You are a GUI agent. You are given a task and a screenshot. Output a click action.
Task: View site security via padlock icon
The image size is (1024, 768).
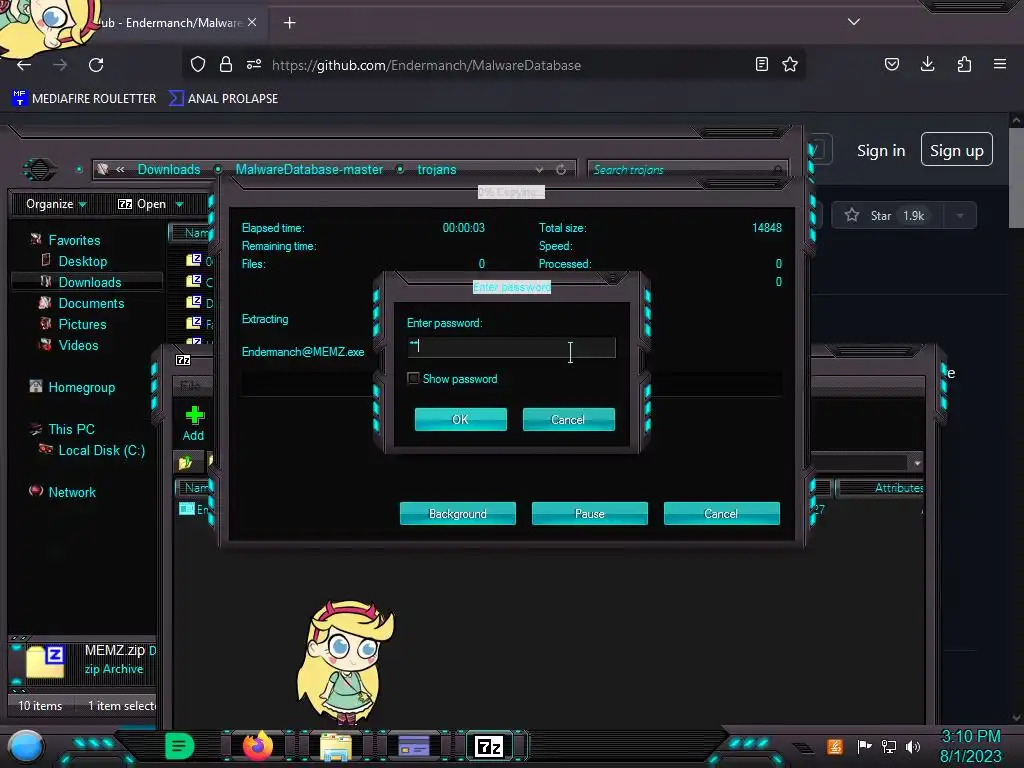pyautogui.click(x=226, y=65)
